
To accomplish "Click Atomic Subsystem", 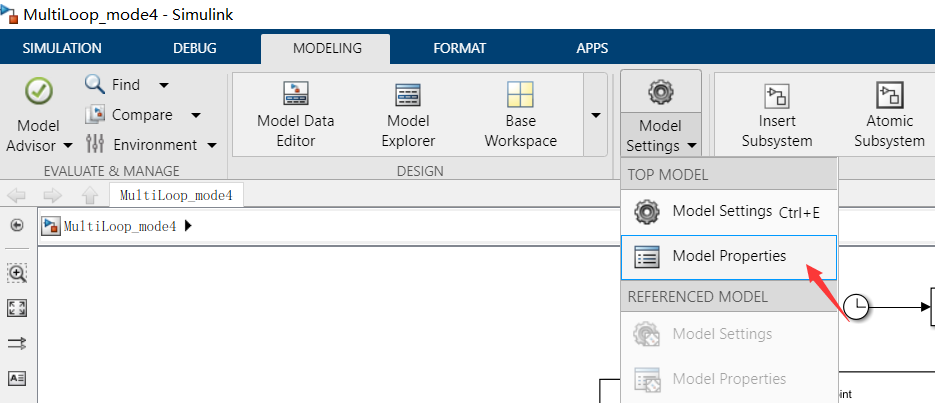I will 889,115.
